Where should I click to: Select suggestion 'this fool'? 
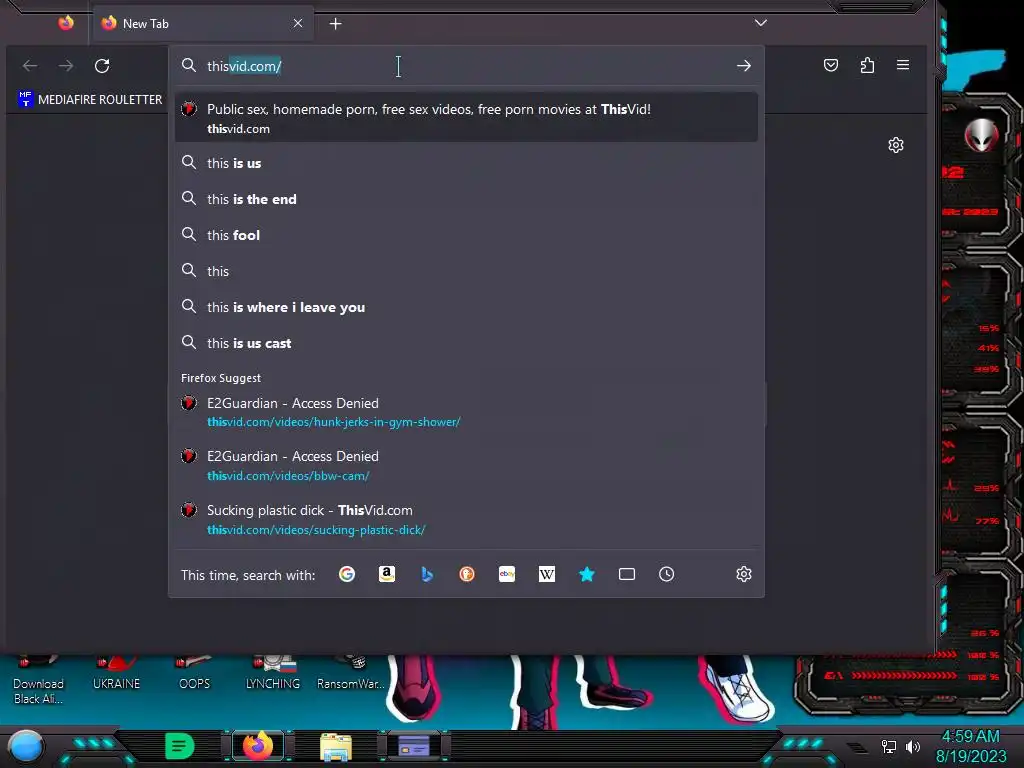tap(466, 235)
